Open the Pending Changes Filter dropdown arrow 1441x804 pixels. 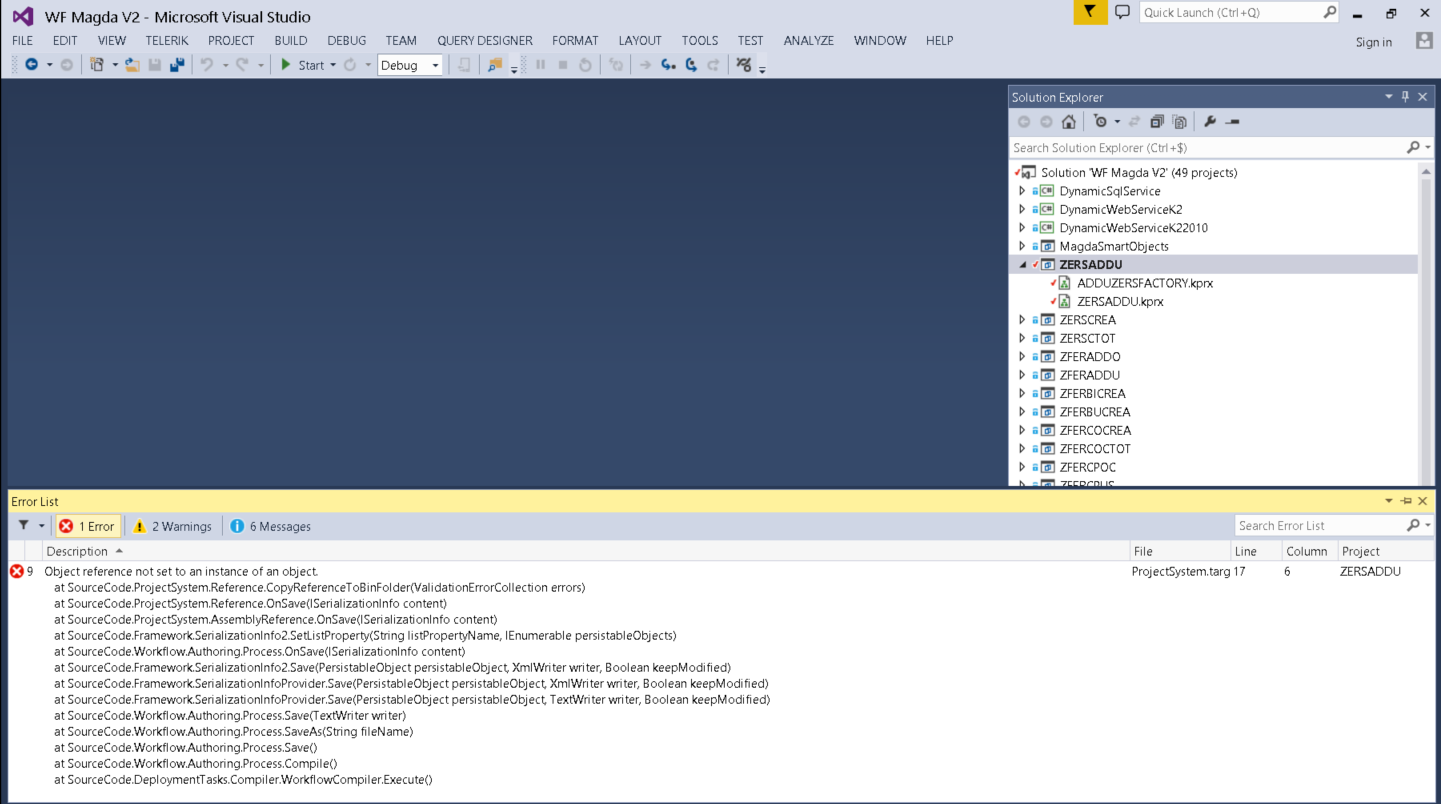pyautogui.click(x=1117, y=122)
